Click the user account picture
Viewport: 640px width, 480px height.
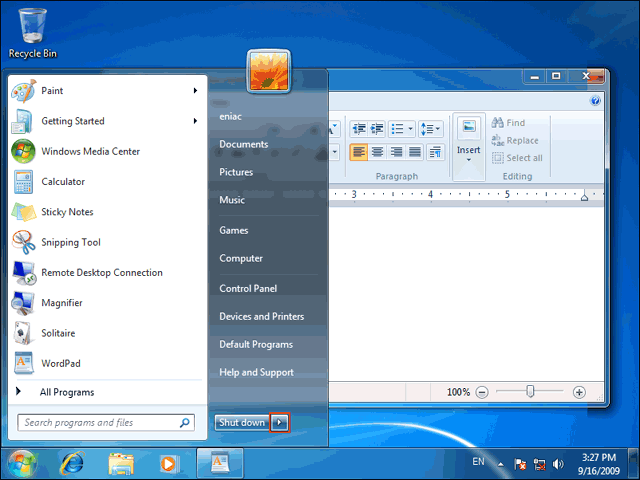[x=269, y=71]
